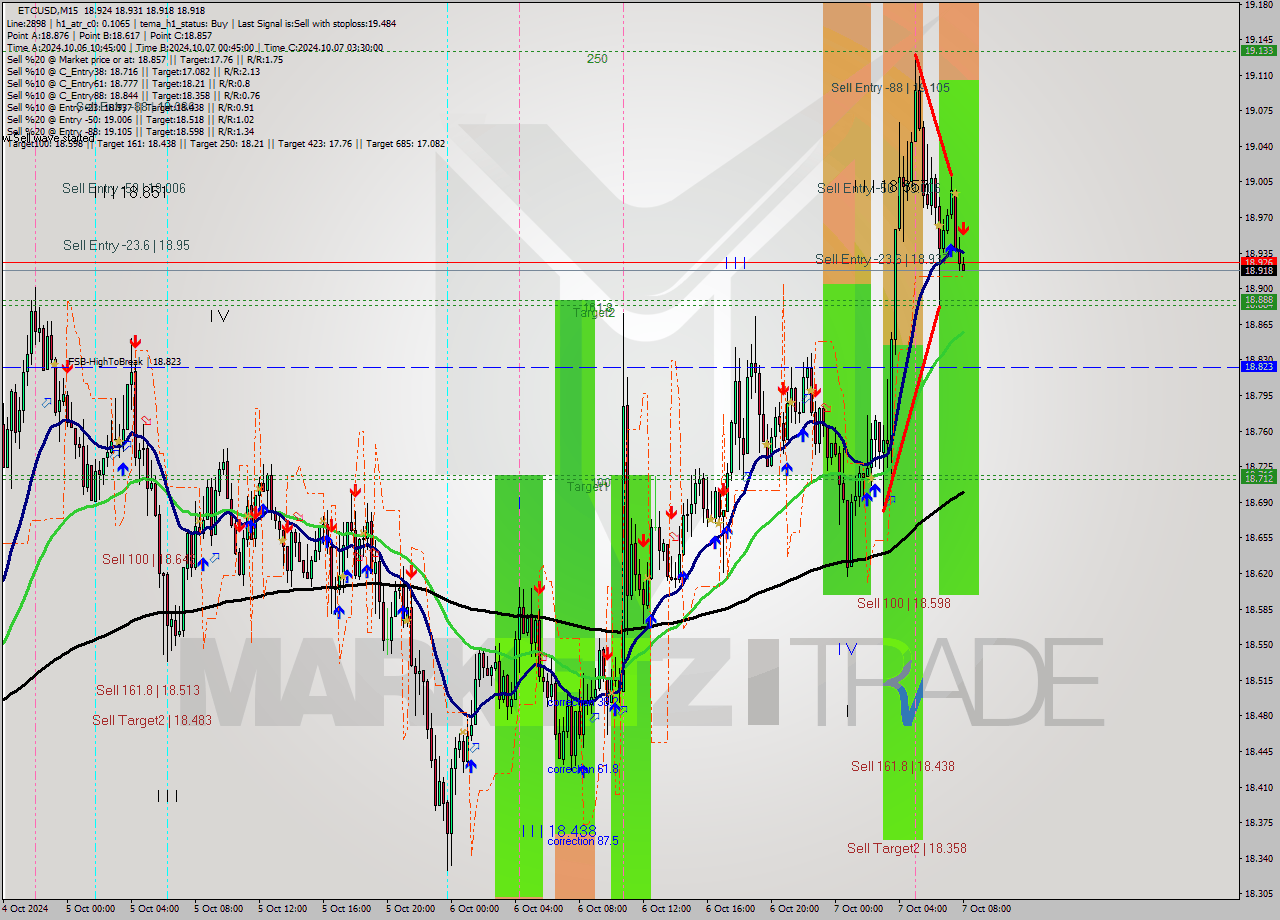Select the 'Sell 161.8 | 18.438' label

point(903,766)
